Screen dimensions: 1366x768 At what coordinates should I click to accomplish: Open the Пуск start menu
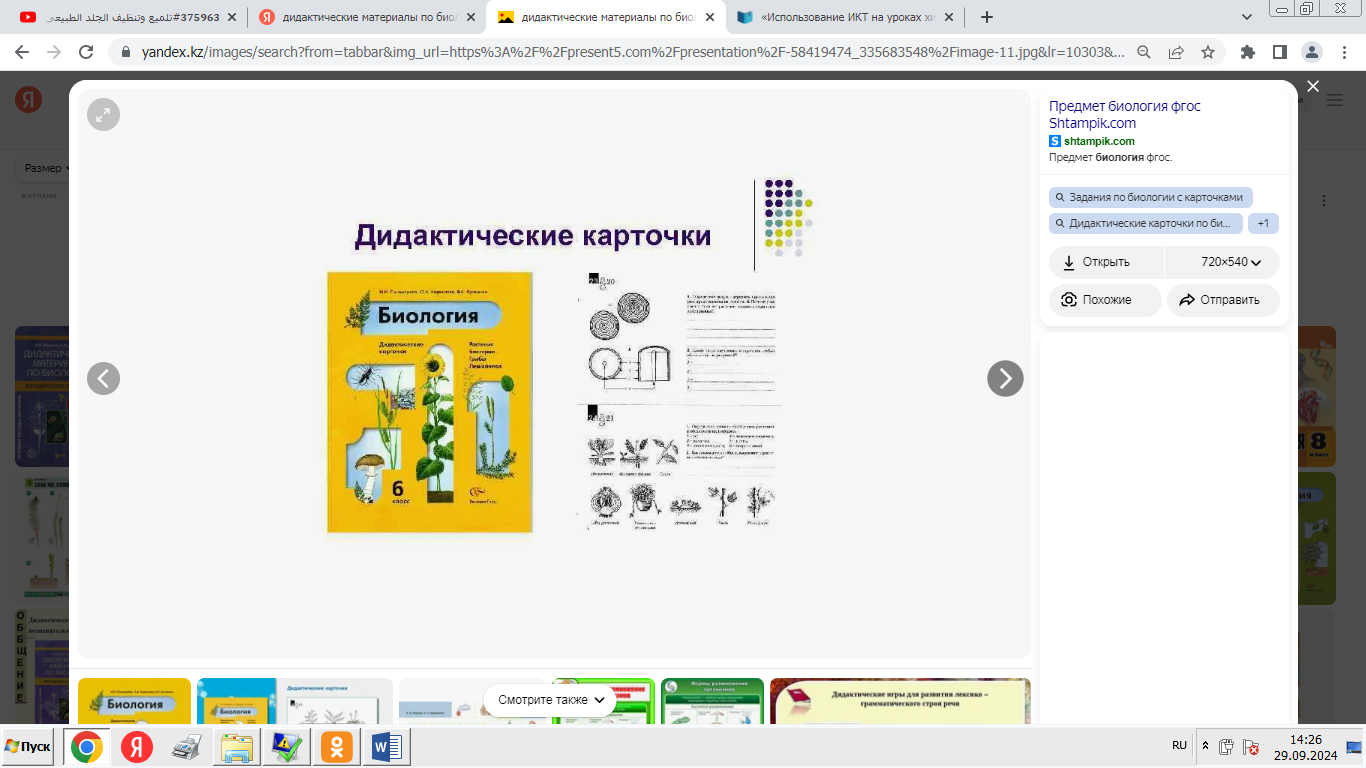pos(28,747)
